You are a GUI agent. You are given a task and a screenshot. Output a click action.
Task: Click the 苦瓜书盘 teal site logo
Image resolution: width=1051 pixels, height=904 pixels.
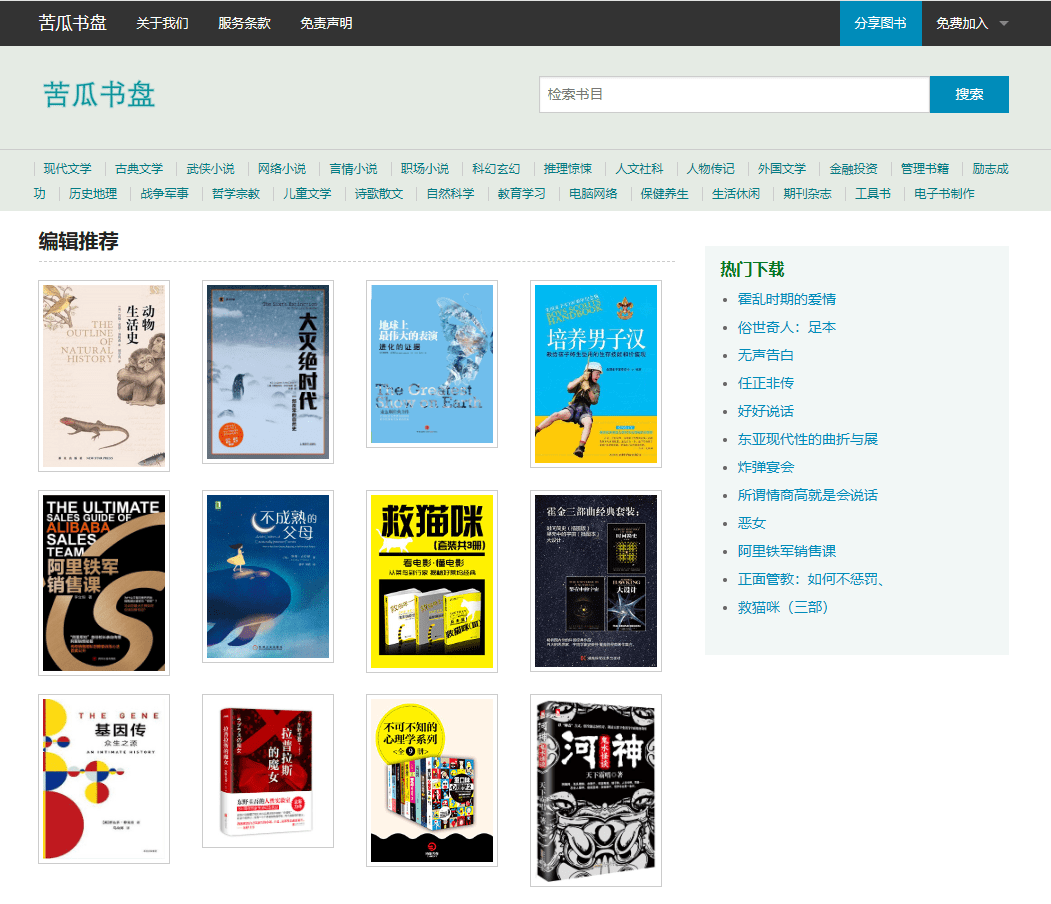point(99,94)
